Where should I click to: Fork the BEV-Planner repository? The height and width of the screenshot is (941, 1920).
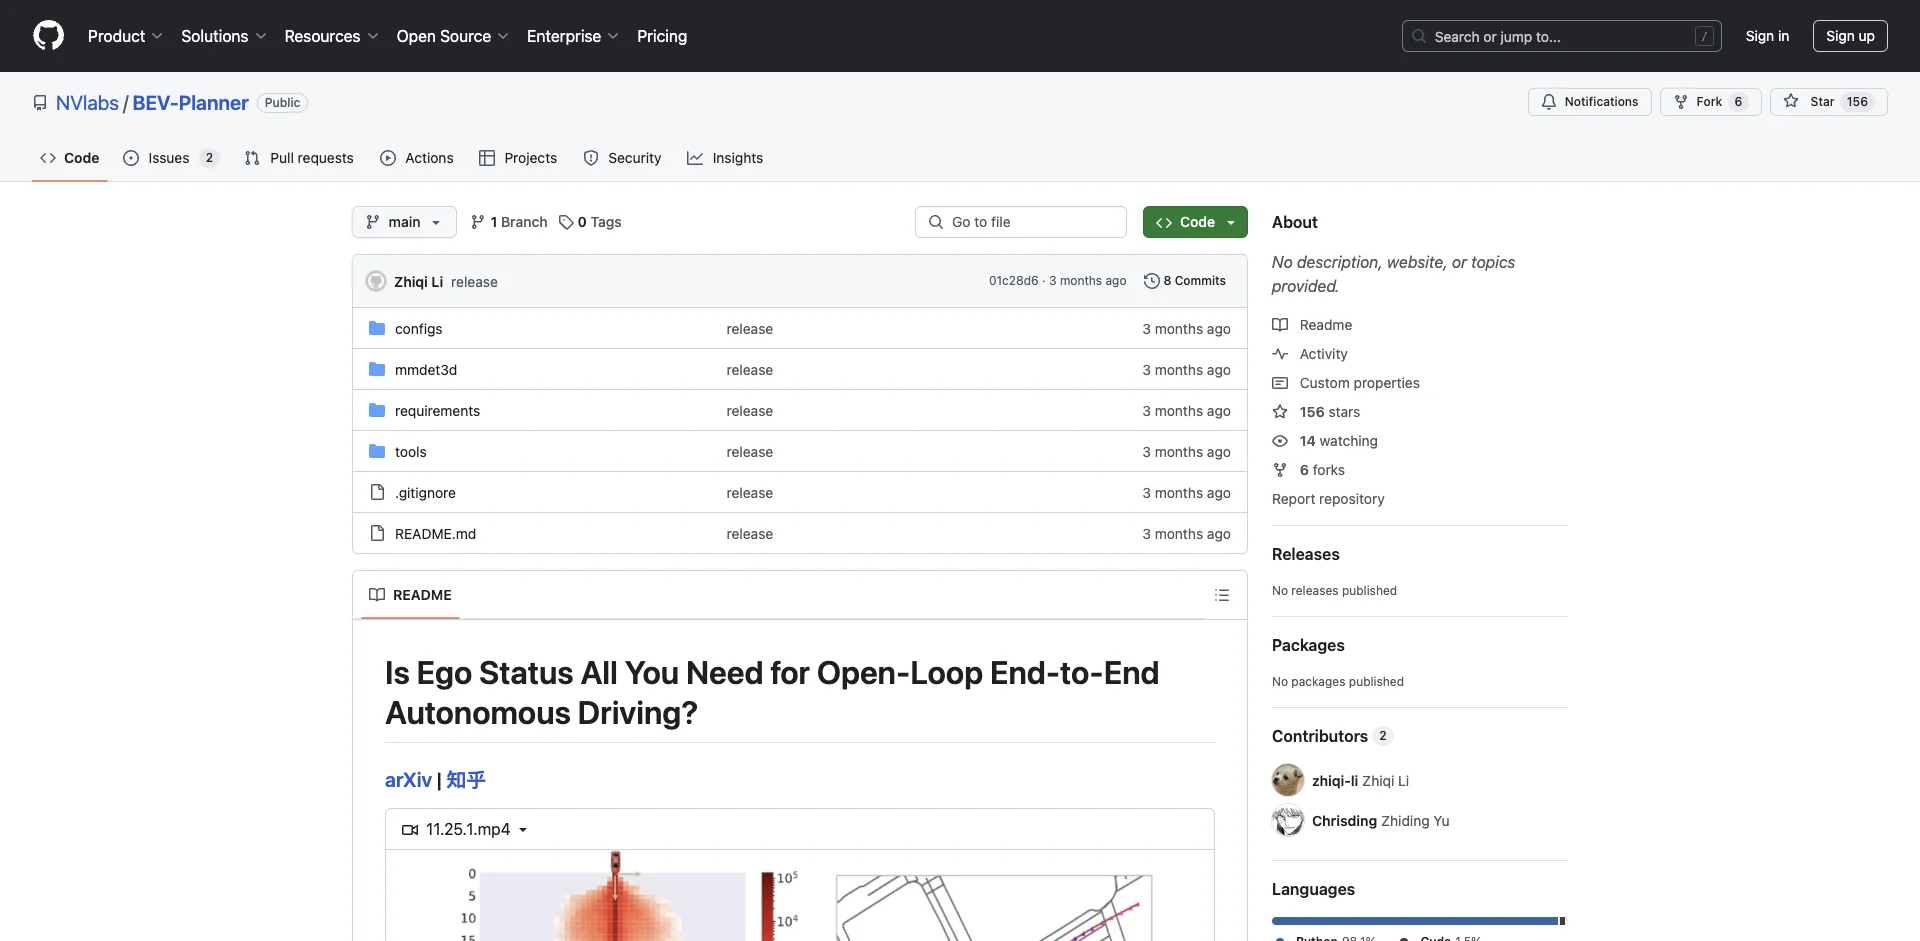coord(1710,102)
